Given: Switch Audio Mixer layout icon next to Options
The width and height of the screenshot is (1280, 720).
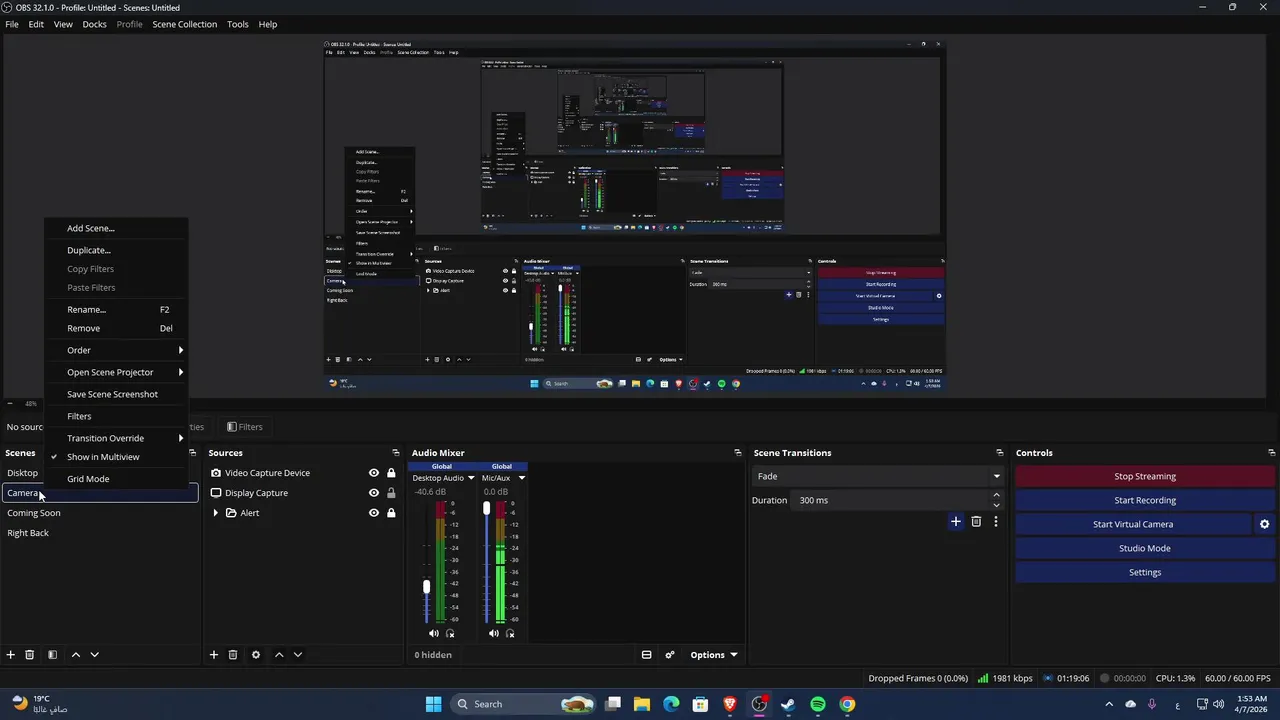Looking at the screenshot, I should pos(646,655).
